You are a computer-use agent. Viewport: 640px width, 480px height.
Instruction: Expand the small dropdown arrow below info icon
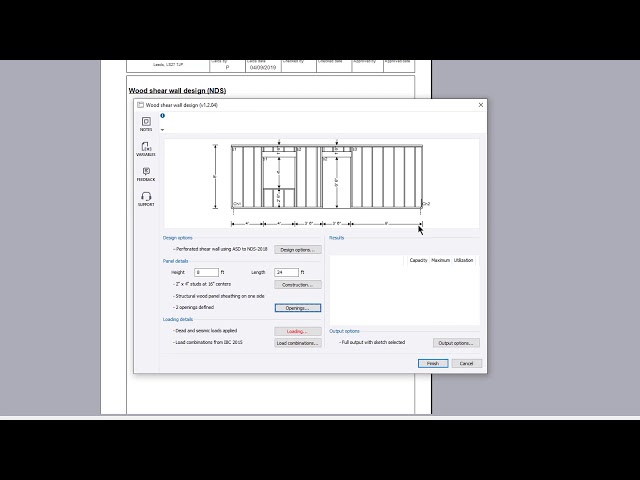click(x=162, y=130)
